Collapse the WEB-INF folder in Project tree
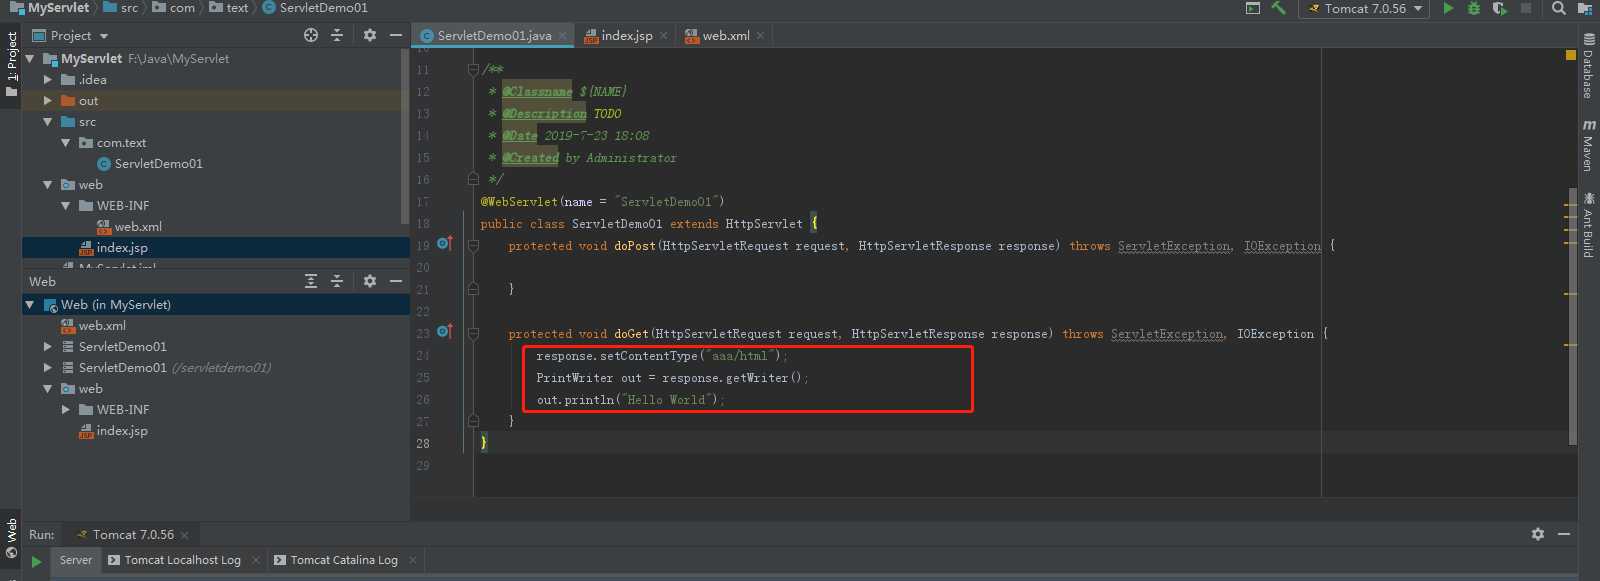 pyautogui.click(x=66, y=205)
